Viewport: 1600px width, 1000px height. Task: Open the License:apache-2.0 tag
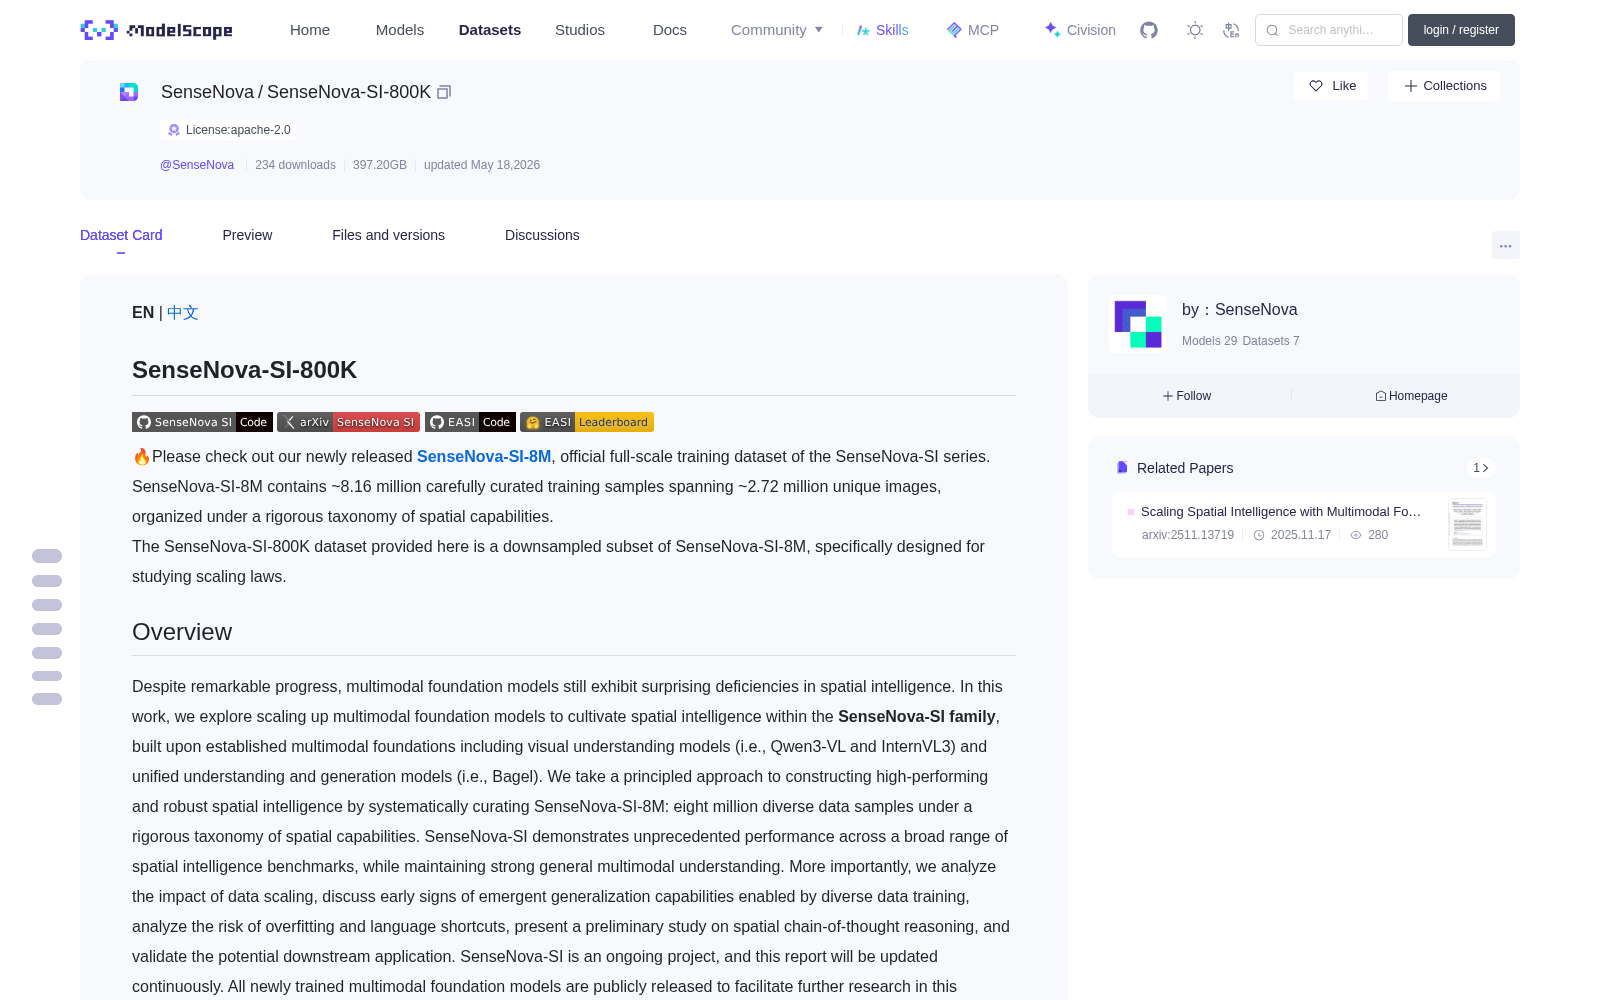click(228, 130)
